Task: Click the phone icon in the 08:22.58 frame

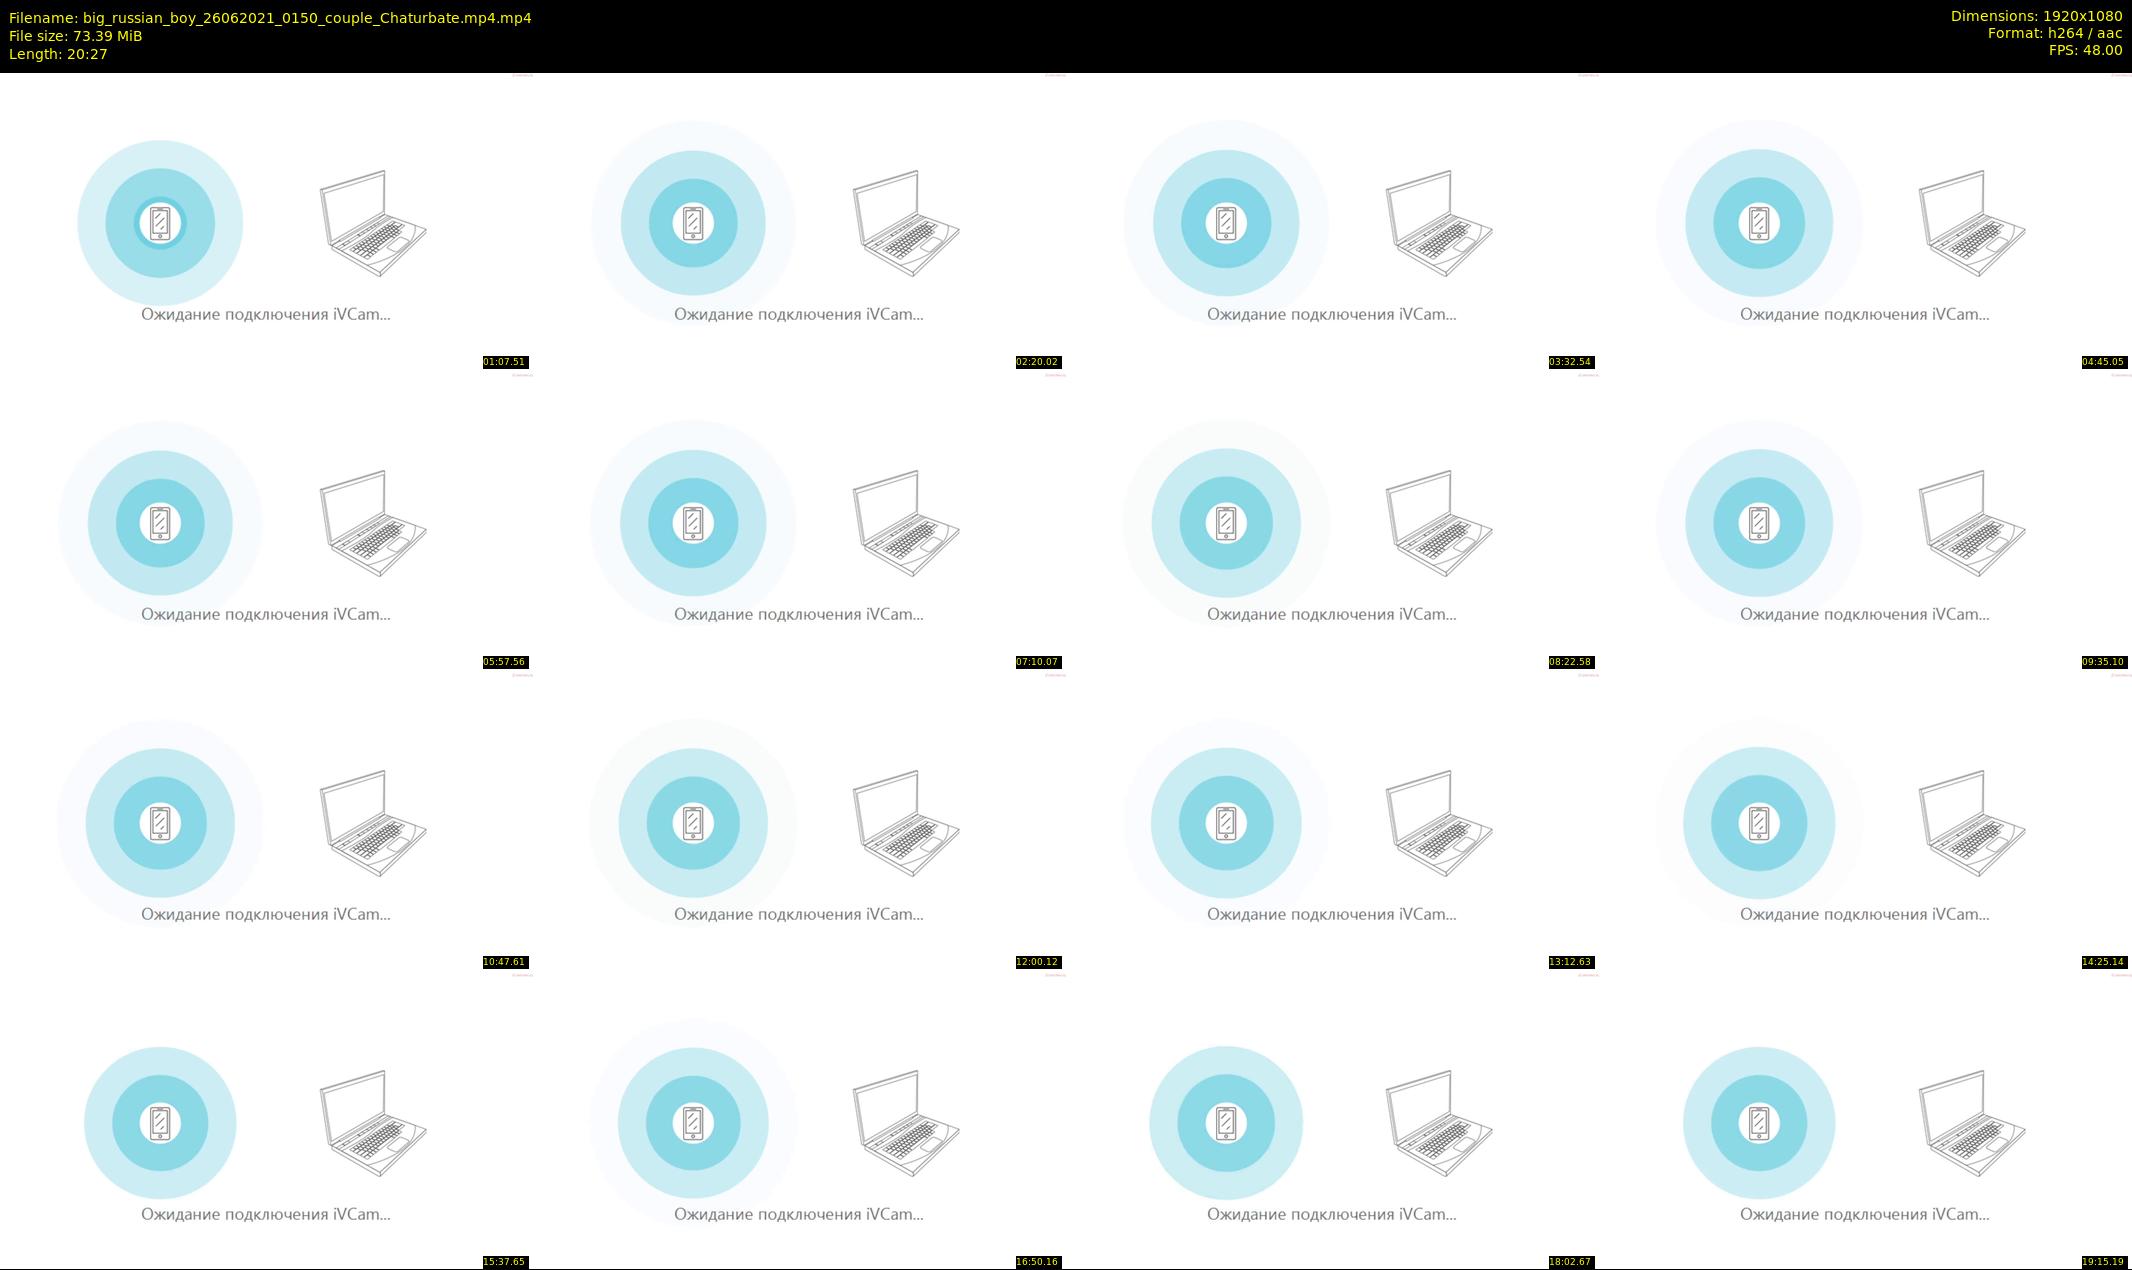Action: (1226, 522)
